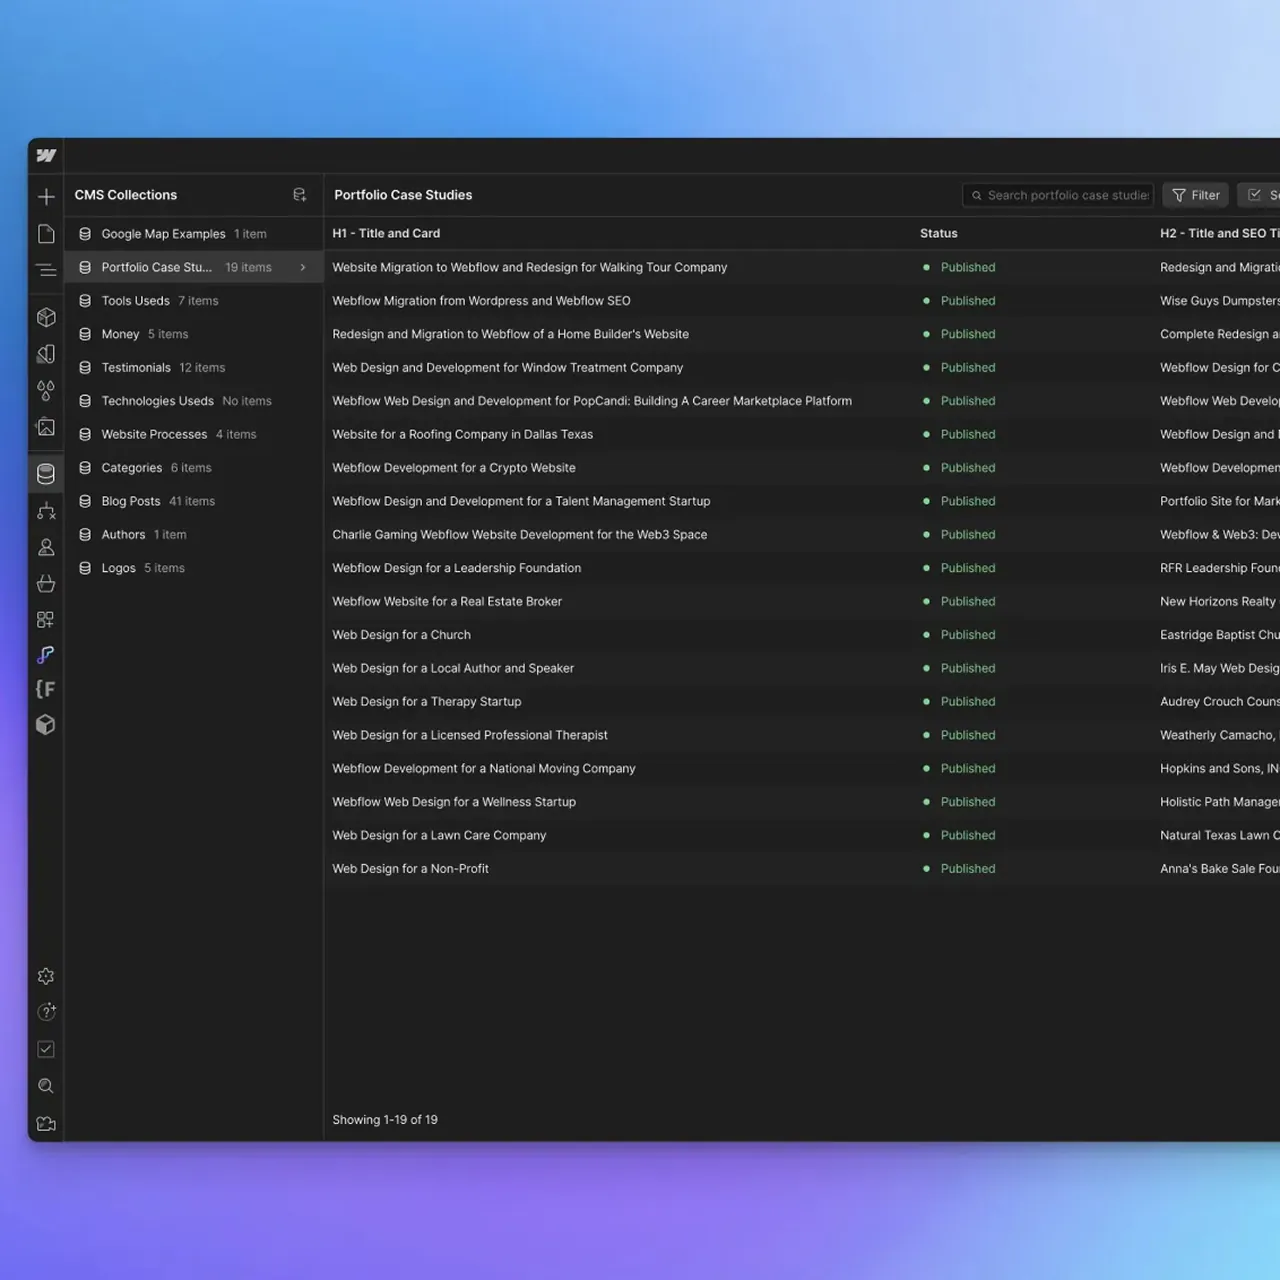This screenshot has width=1280, height=1280.
Task: Open the Categories collection
Action: (x=194, y=468)
